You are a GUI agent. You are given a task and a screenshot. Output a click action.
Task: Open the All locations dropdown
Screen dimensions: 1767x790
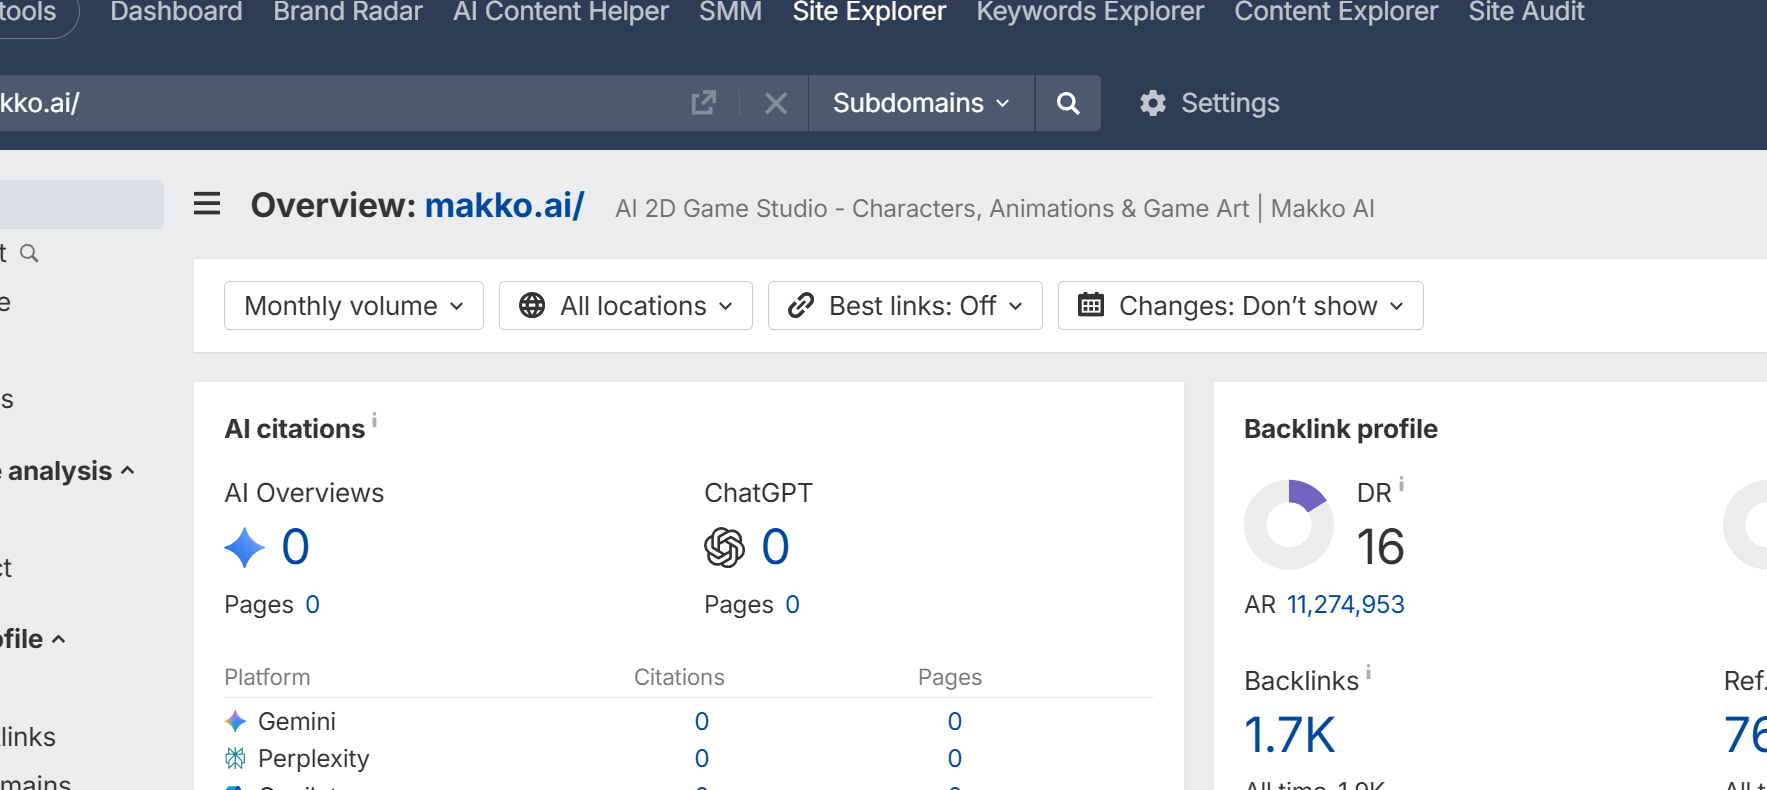point(626,305)
